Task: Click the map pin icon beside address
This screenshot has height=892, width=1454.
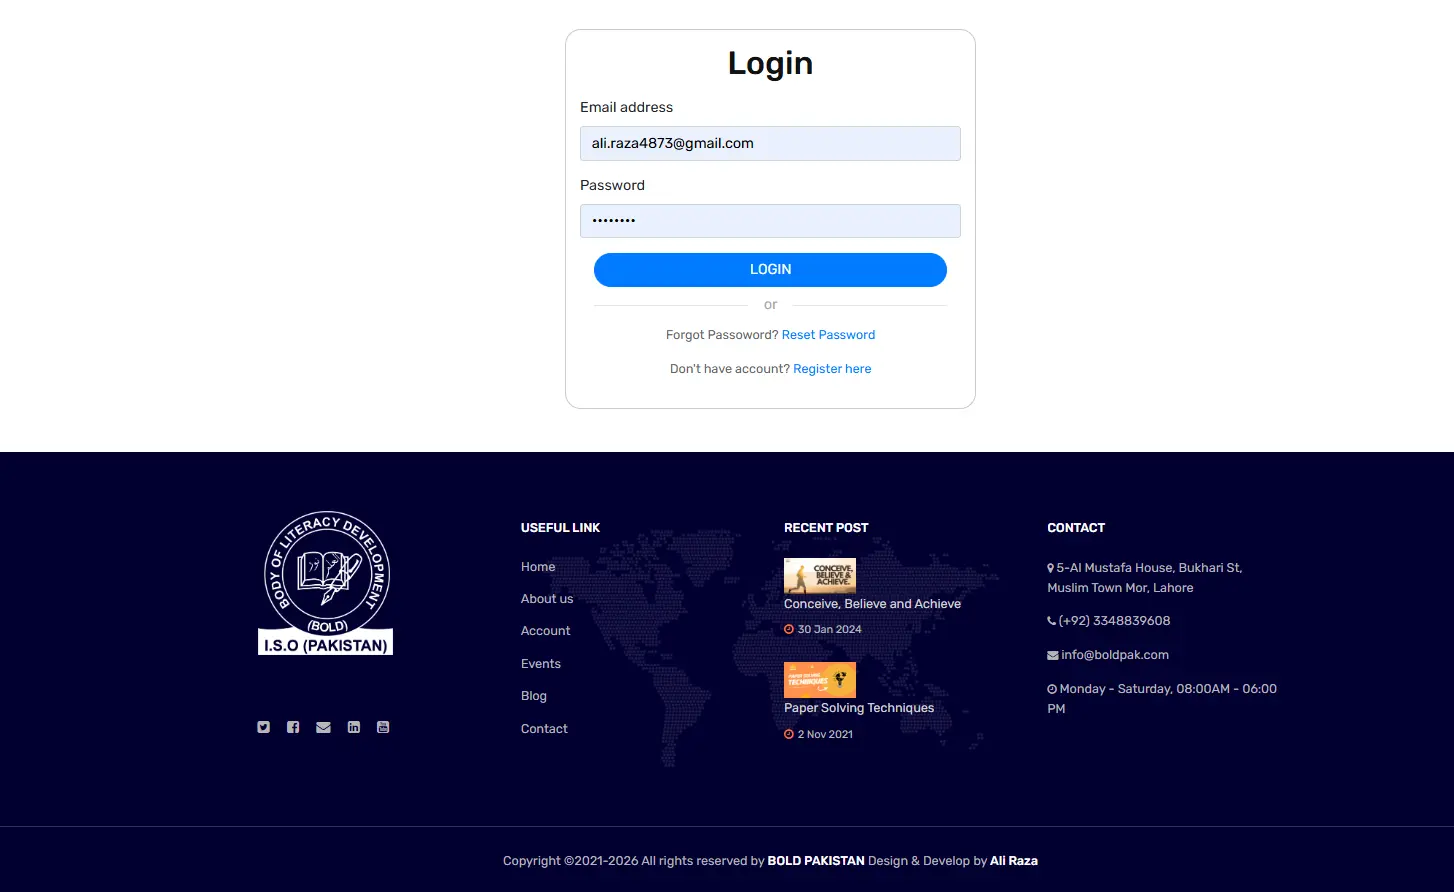Action: [x=1051, y=568]
